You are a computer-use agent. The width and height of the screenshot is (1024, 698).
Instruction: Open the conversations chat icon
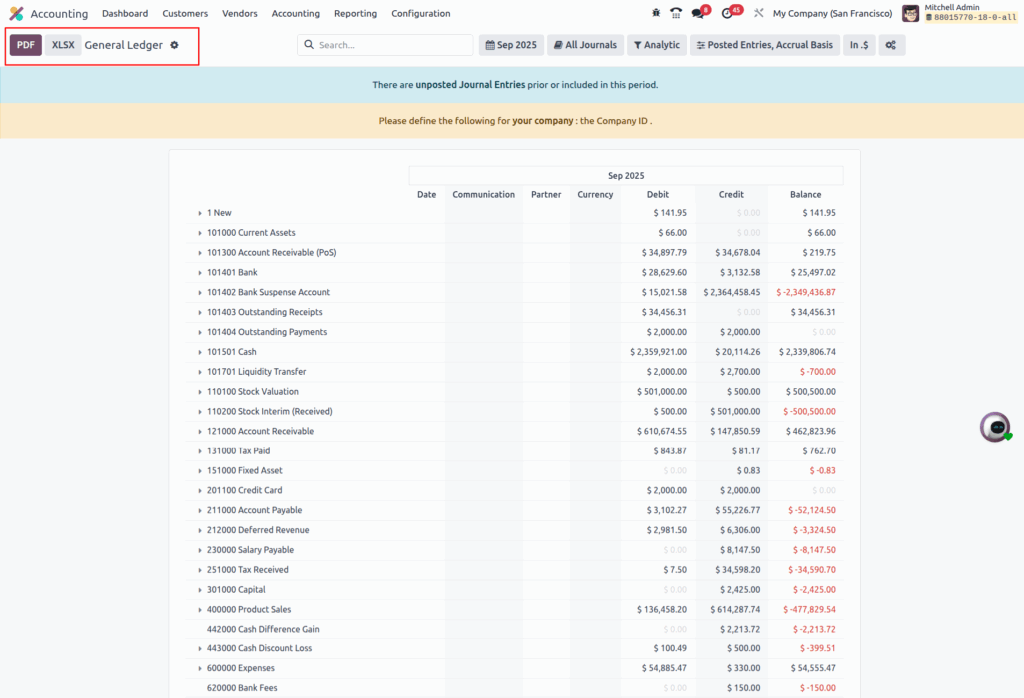click(697, 13)
